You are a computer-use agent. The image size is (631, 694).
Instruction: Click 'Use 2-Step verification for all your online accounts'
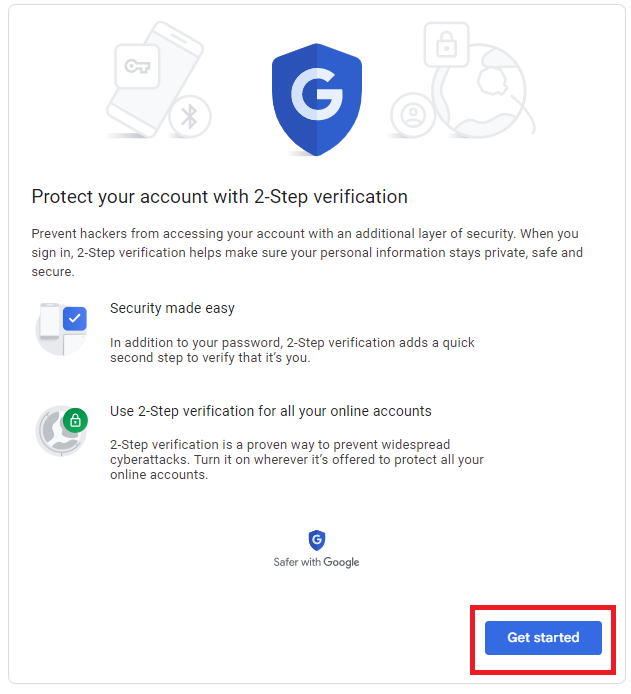point(270,411)
